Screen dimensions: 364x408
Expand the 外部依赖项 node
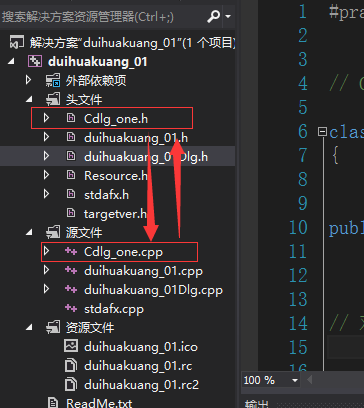coord(28,80)
